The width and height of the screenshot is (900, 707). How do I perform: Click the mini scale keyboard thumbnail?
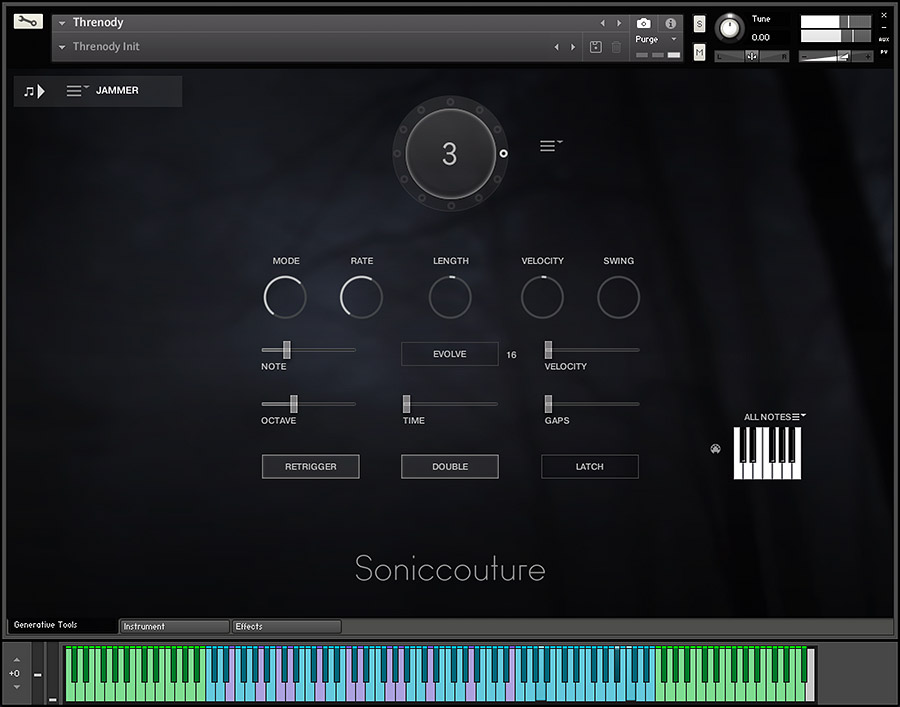767,453
